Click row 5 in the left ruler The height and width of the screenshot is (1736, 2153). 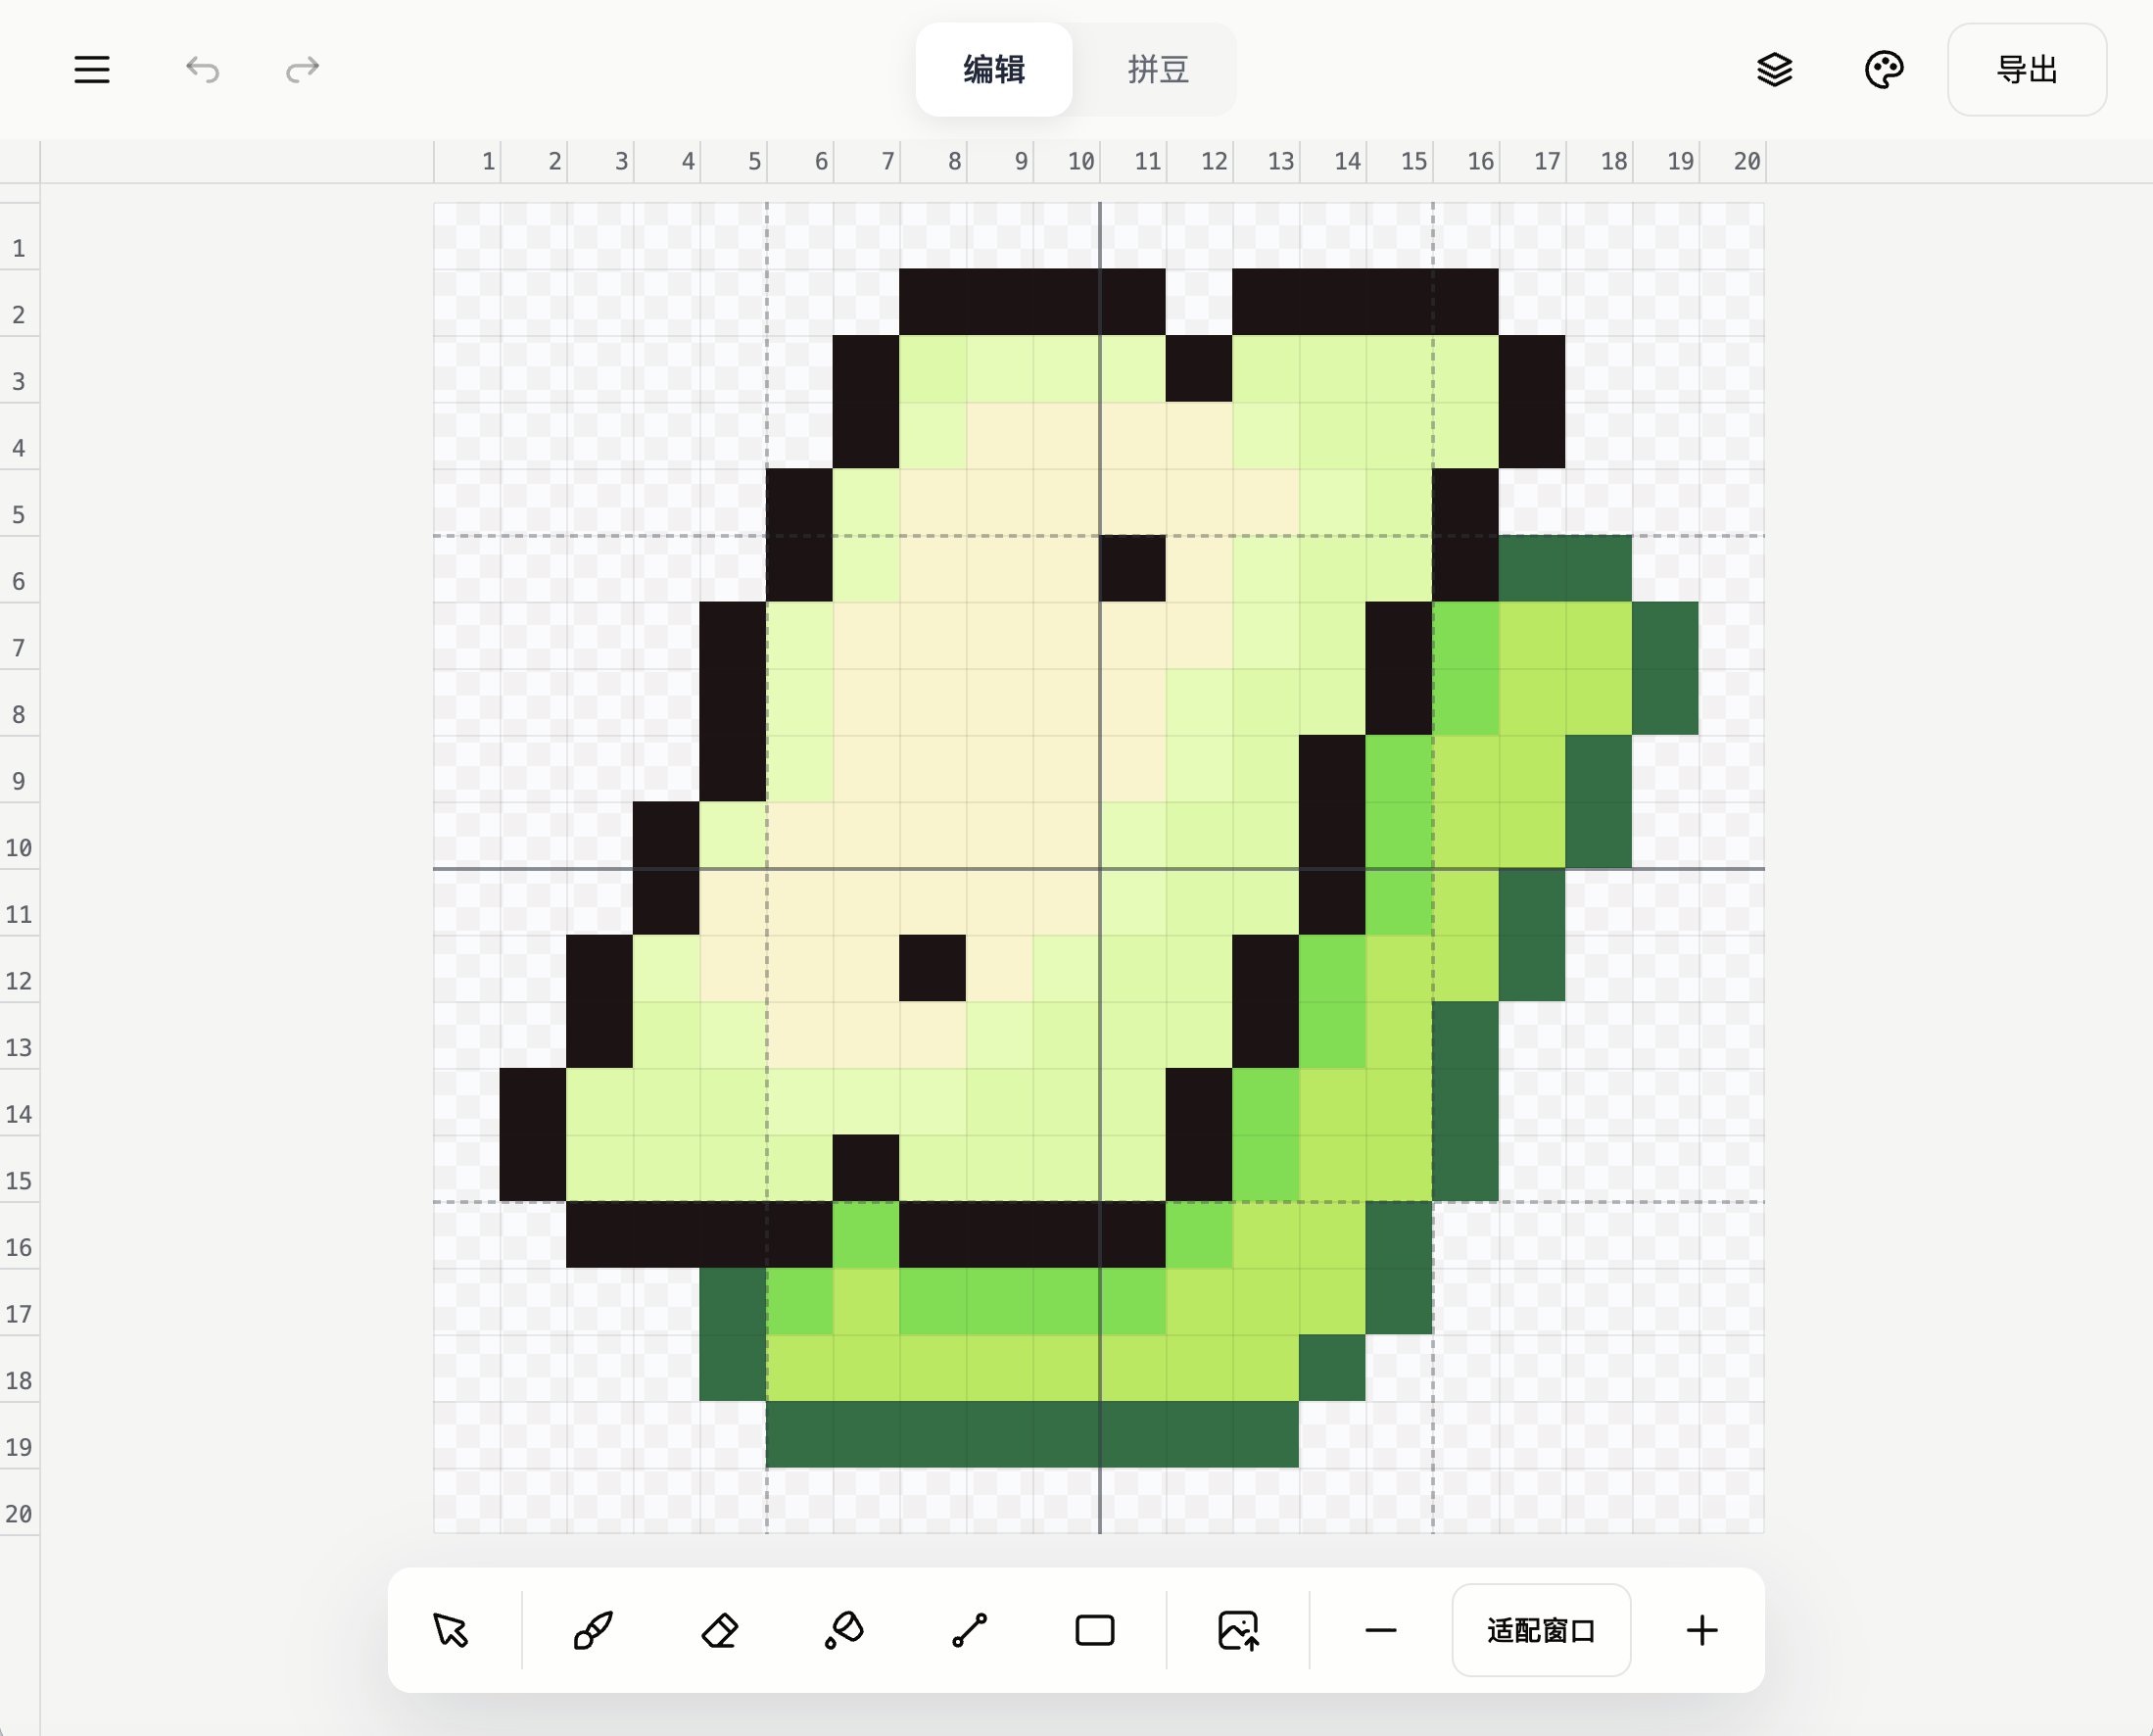click(x=20, y=503)
